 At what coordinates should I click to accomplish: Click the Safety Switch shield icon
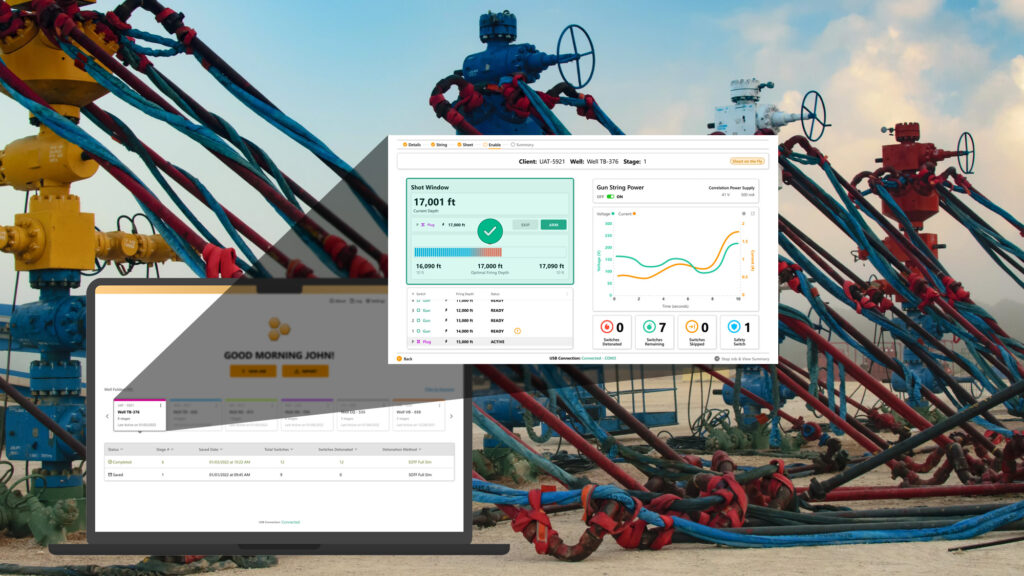[735, 327]
